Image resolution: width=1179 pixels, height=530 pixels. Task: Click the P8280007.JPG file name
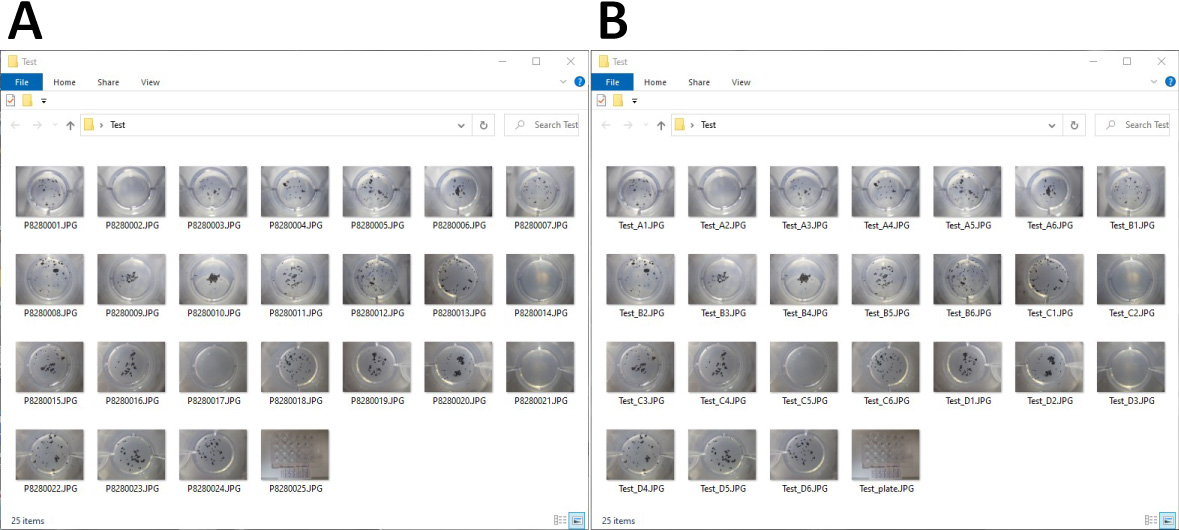coord(541,226)
